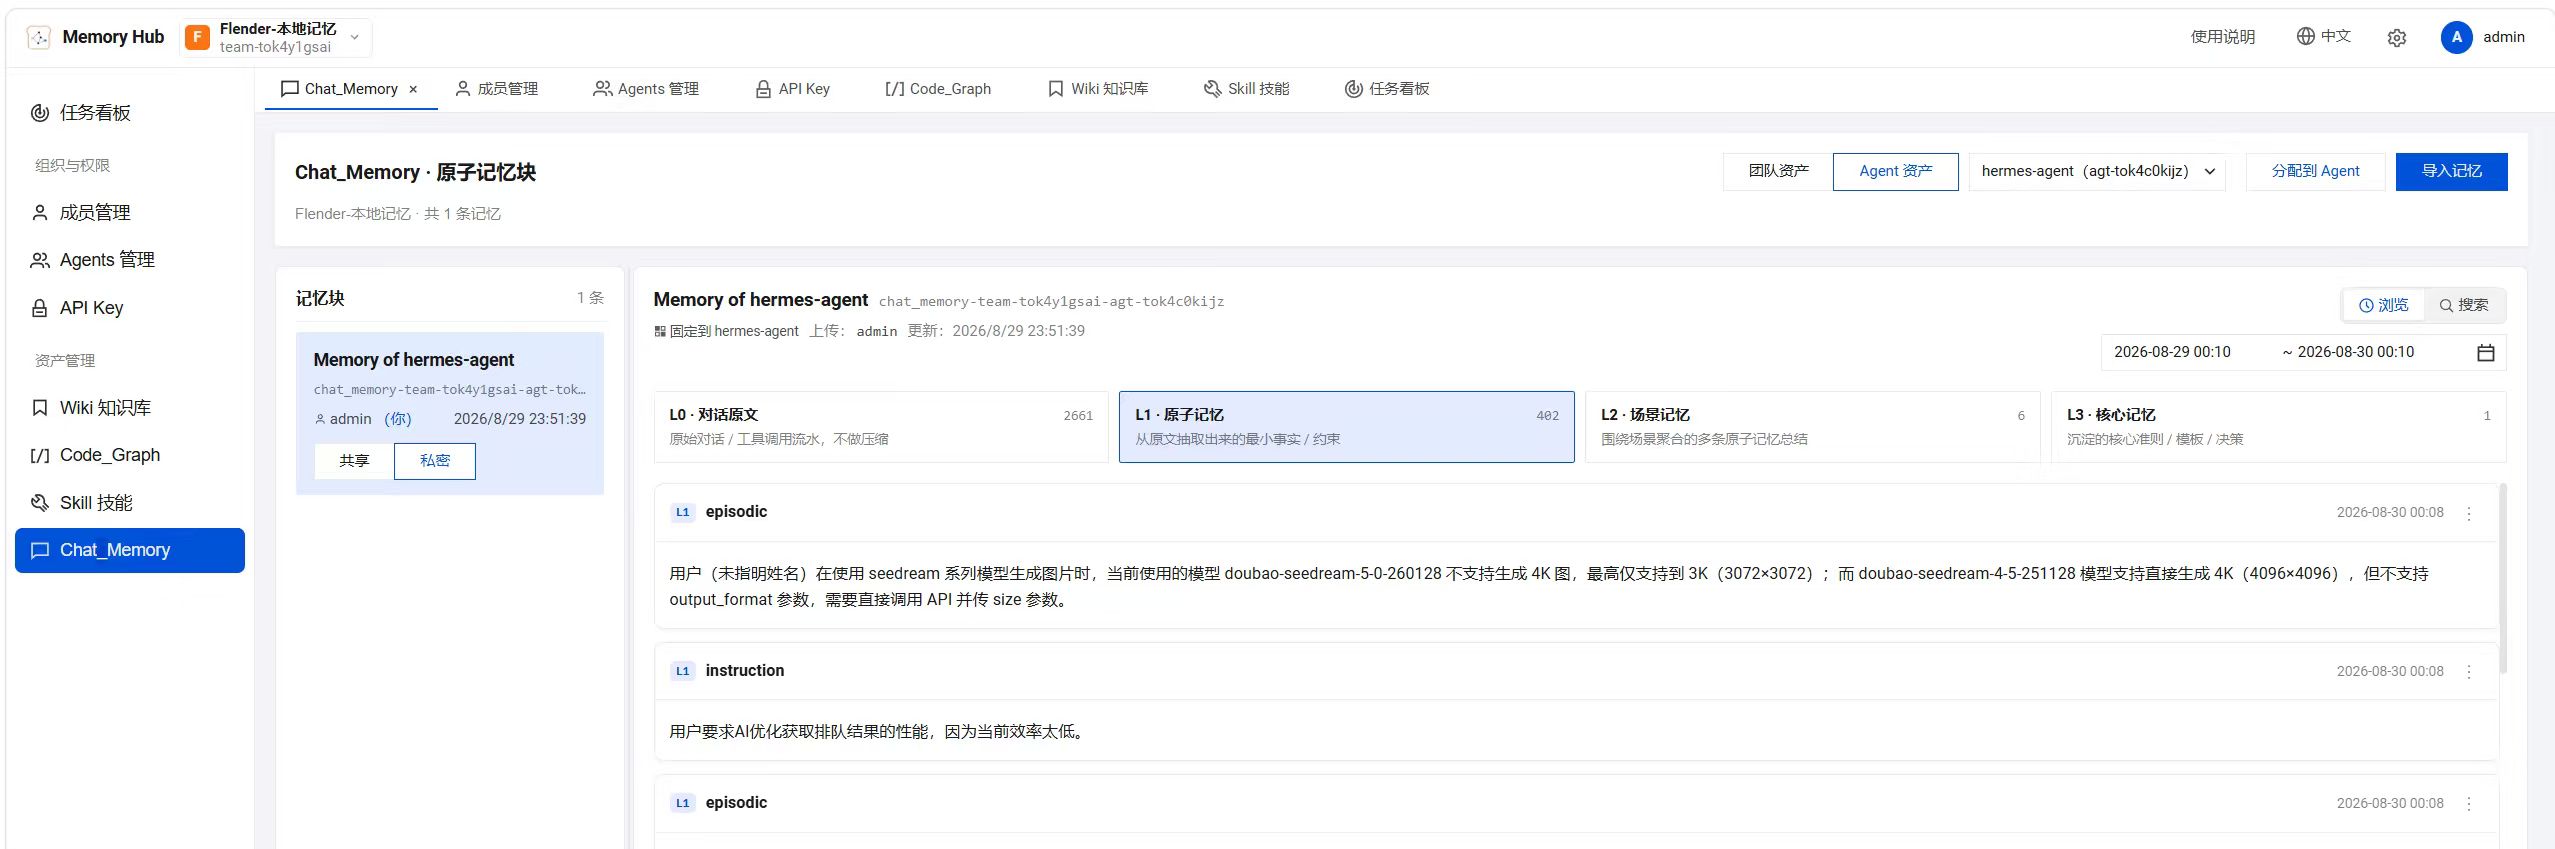Image resolution: width=2555 pixels, height=849 pixels.
Task: Set memory block to 共享
Action: tap(354, 461)
